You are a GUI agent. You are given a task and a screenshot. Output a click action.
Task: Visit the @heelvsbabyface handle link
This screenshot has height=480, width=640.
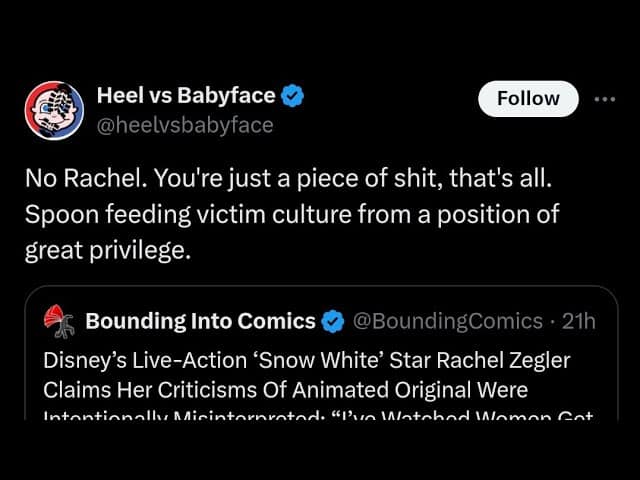[x=185, y=125]
